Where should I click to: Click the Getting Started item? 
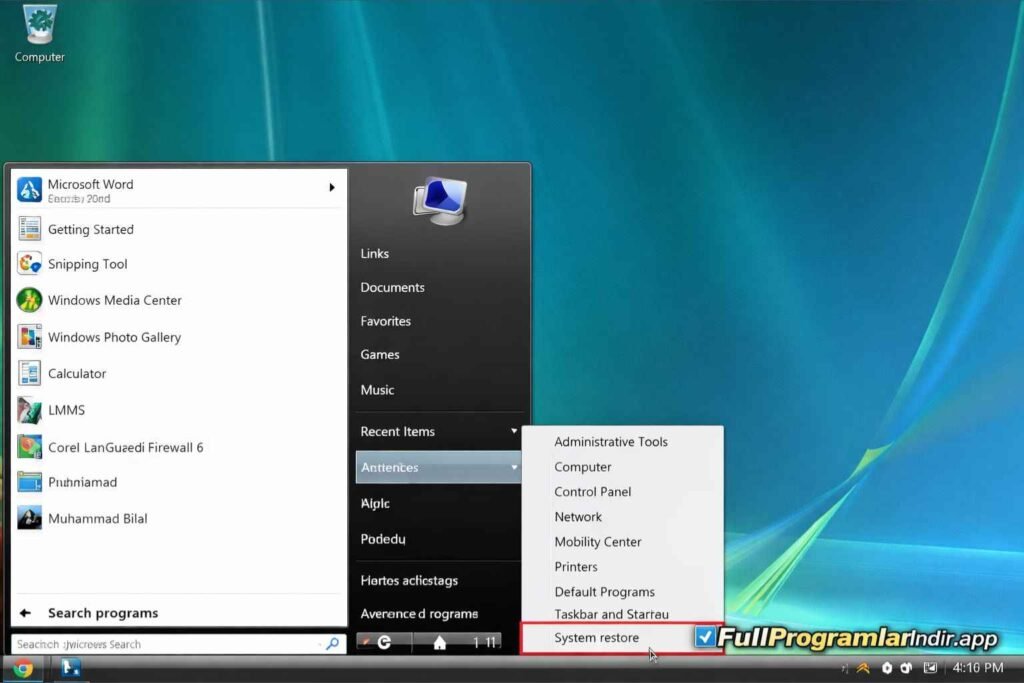point(90,229)
